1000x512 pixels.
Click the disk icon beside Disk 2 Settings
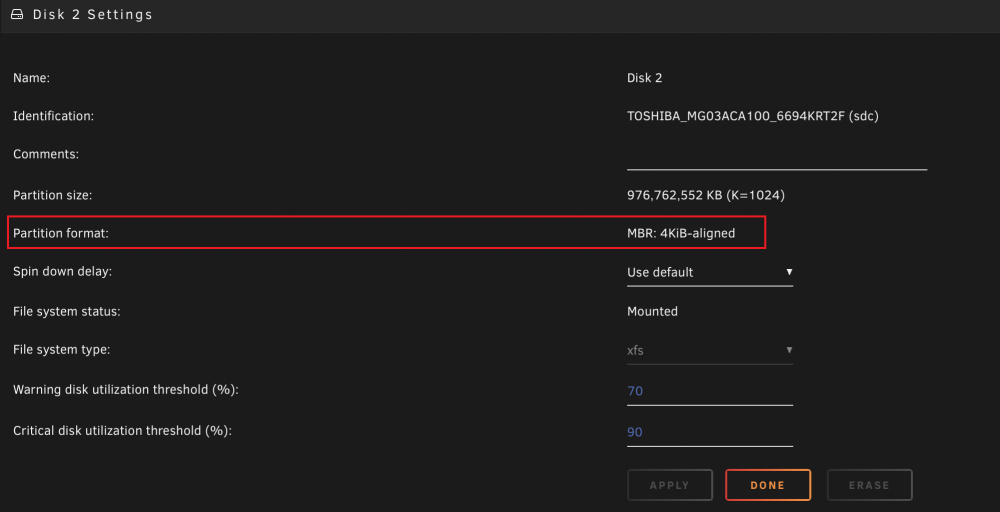[x=17, y=14]
